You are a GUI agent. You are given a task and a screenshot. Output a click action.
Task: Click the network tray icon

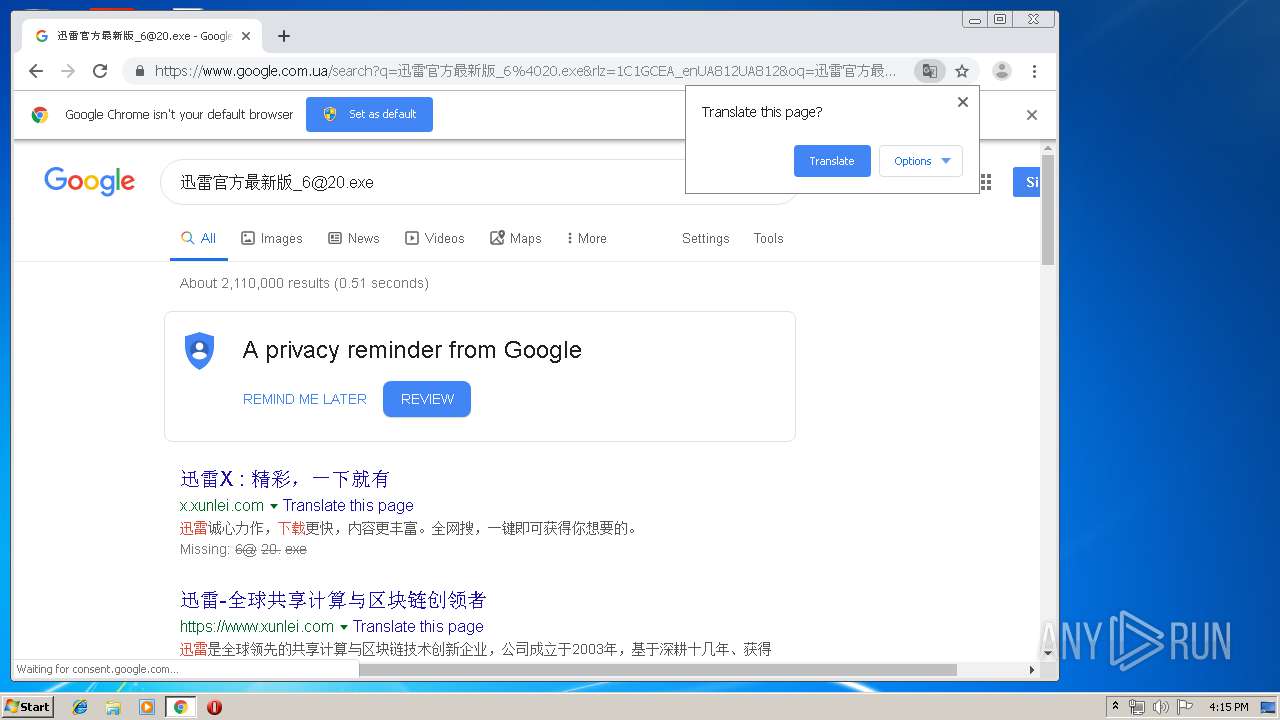pos(1137,707)
